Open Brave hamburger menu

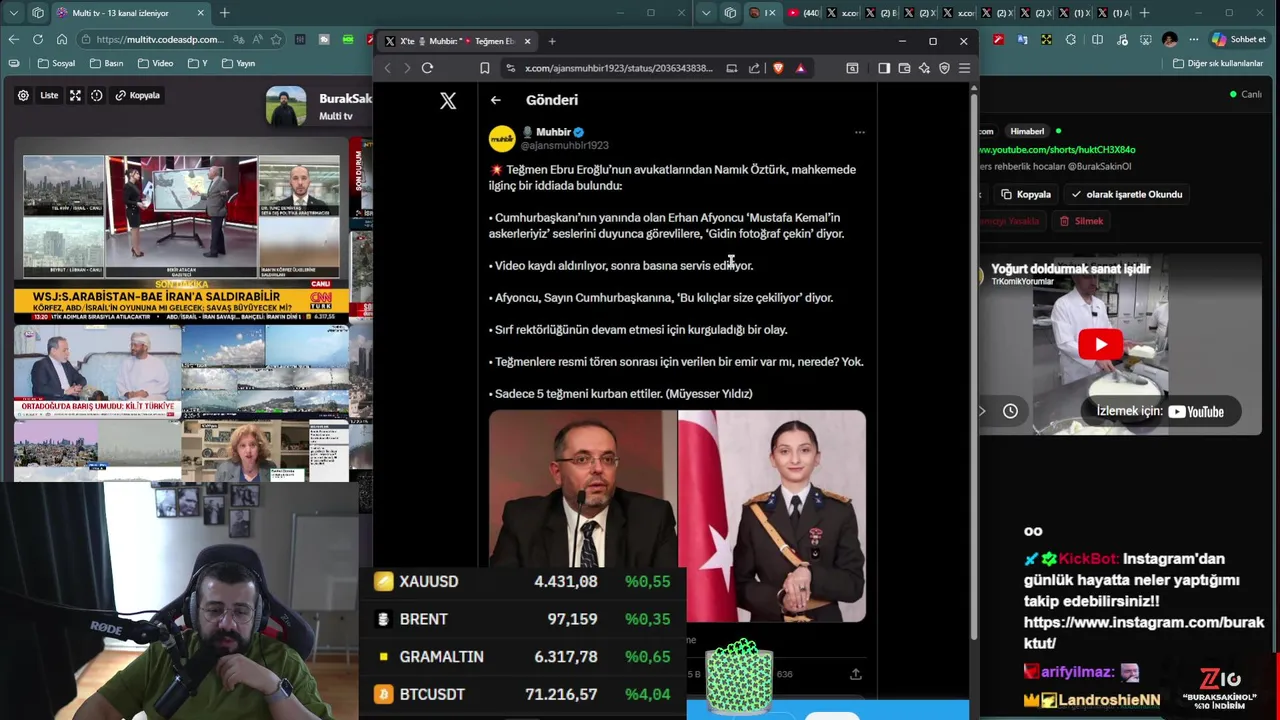click(964, 68)
